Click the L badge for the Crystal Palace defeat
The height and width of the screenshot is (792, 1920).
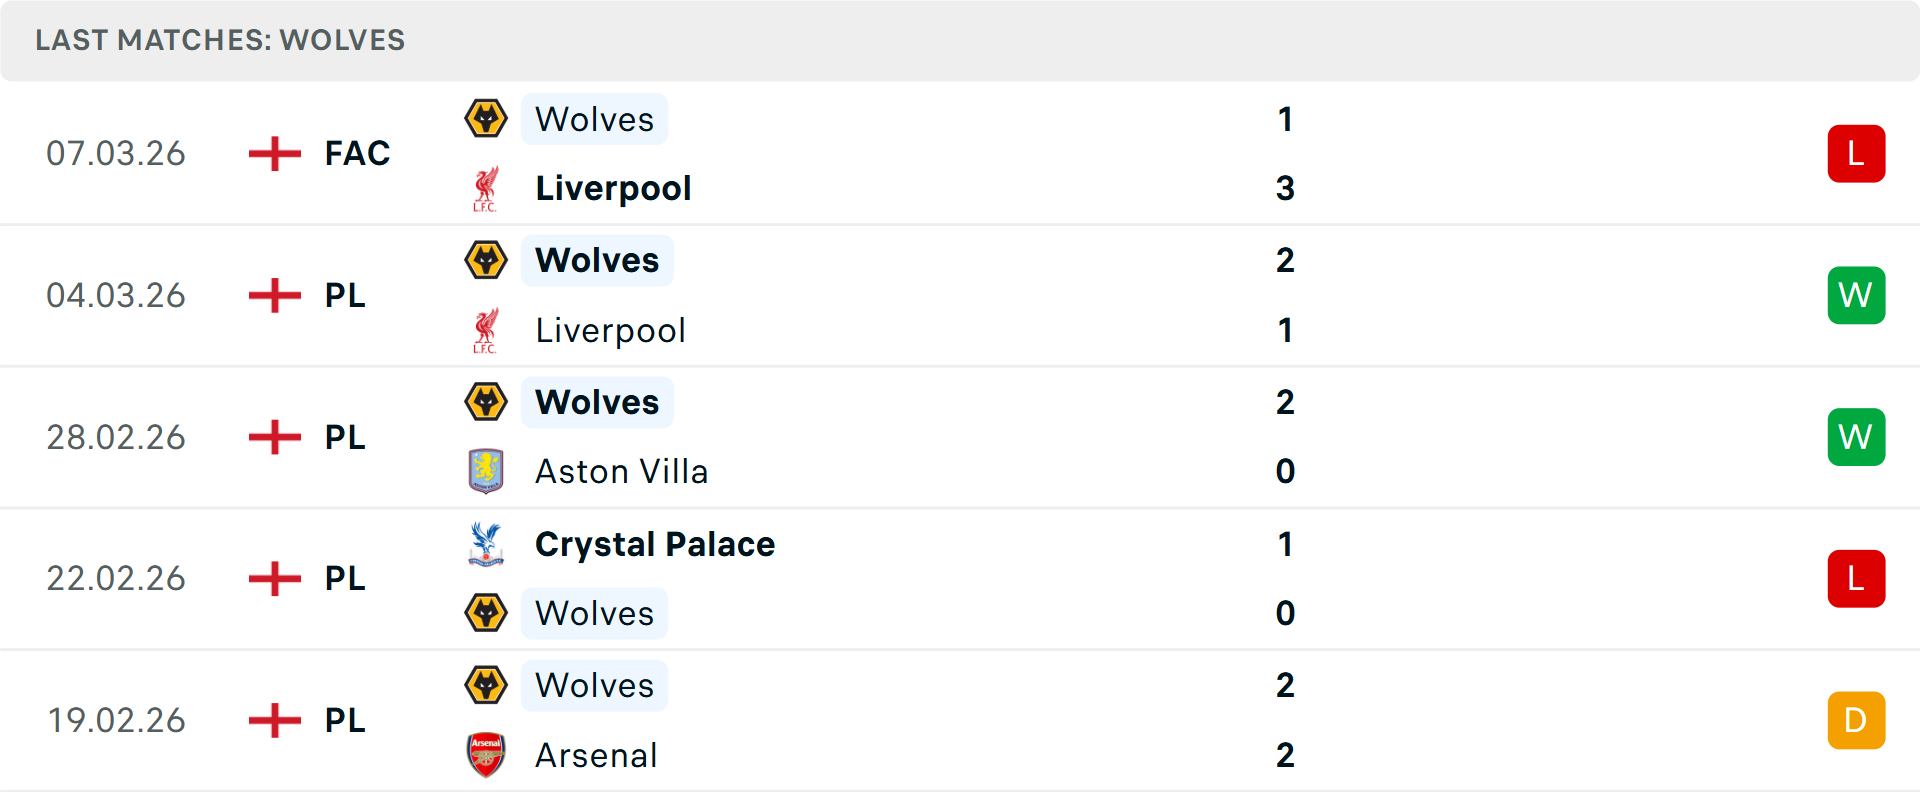(x=1856, y=578)
